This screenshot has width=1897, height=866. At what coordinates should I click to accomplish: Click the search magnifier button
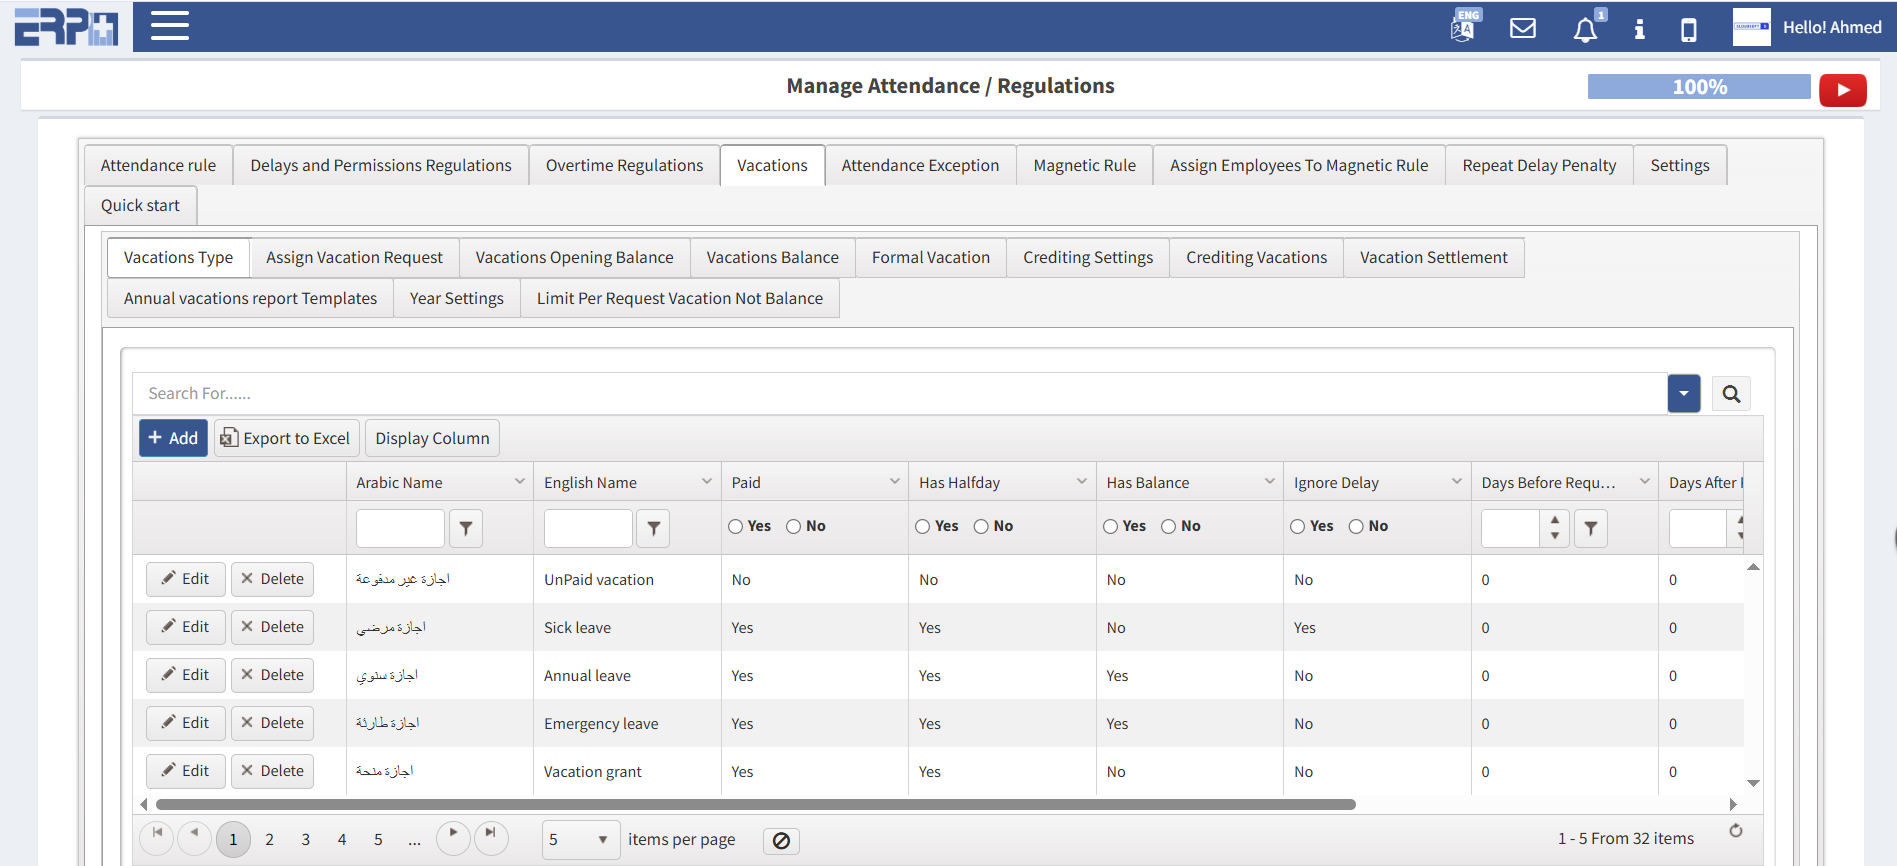1731,394
